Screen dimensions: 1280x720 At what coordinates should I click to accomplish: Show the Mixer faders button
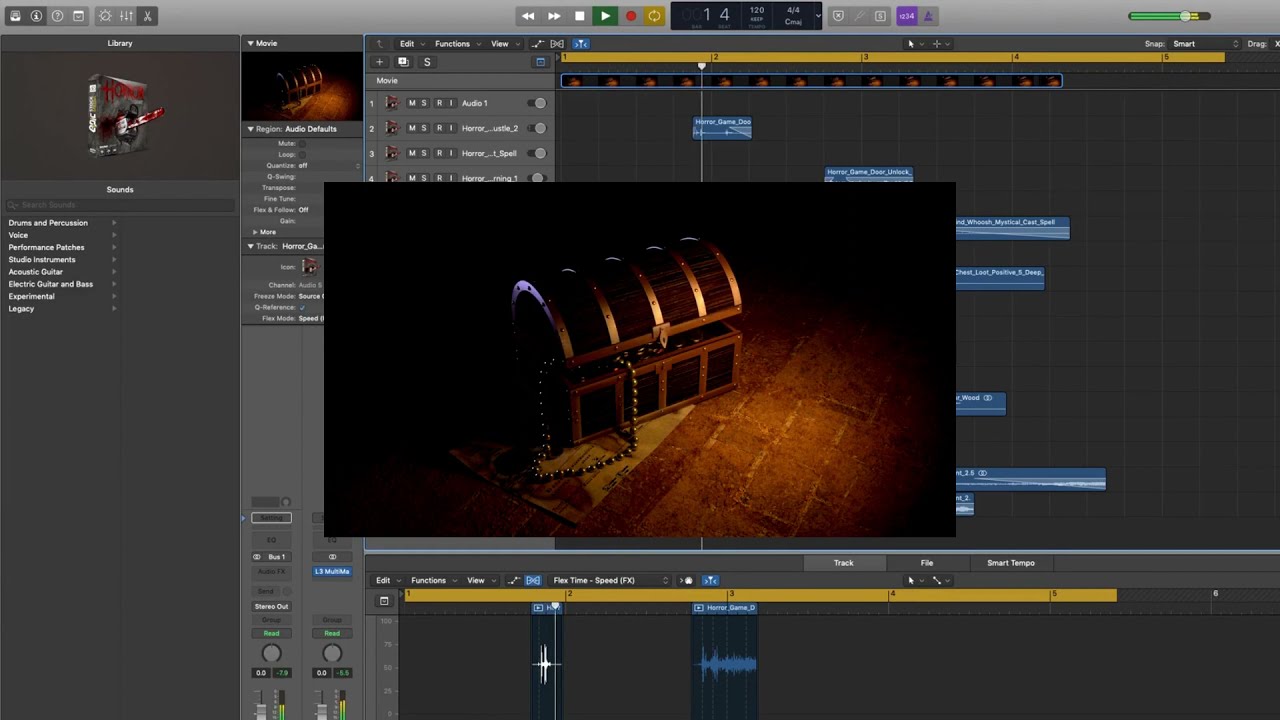tap(126, 16)
